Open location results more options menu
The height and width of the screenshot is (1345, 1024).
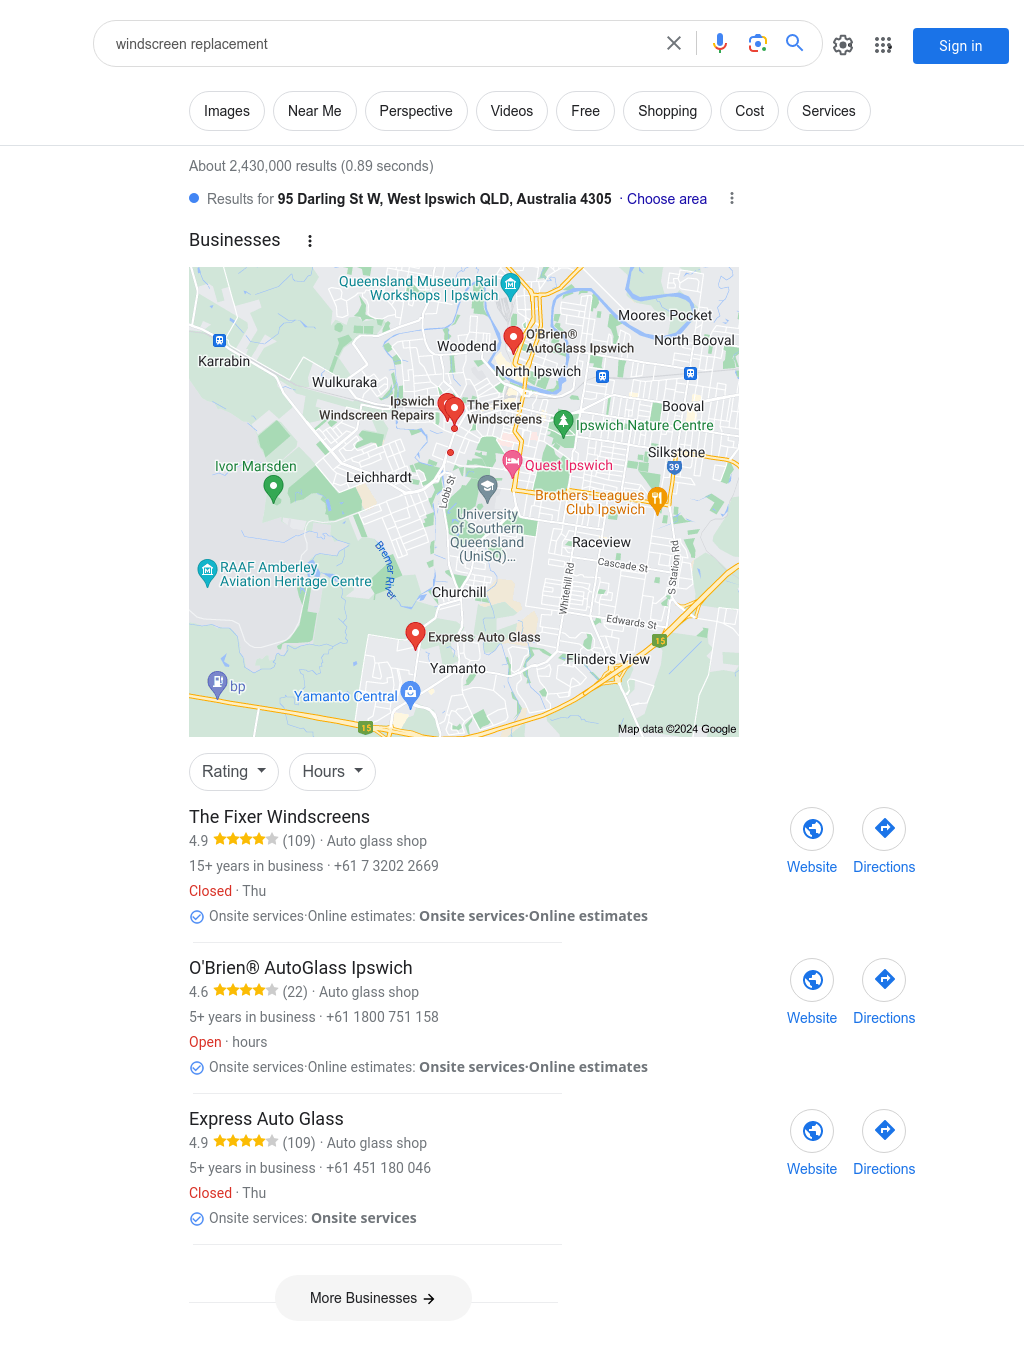click(732, 198)
